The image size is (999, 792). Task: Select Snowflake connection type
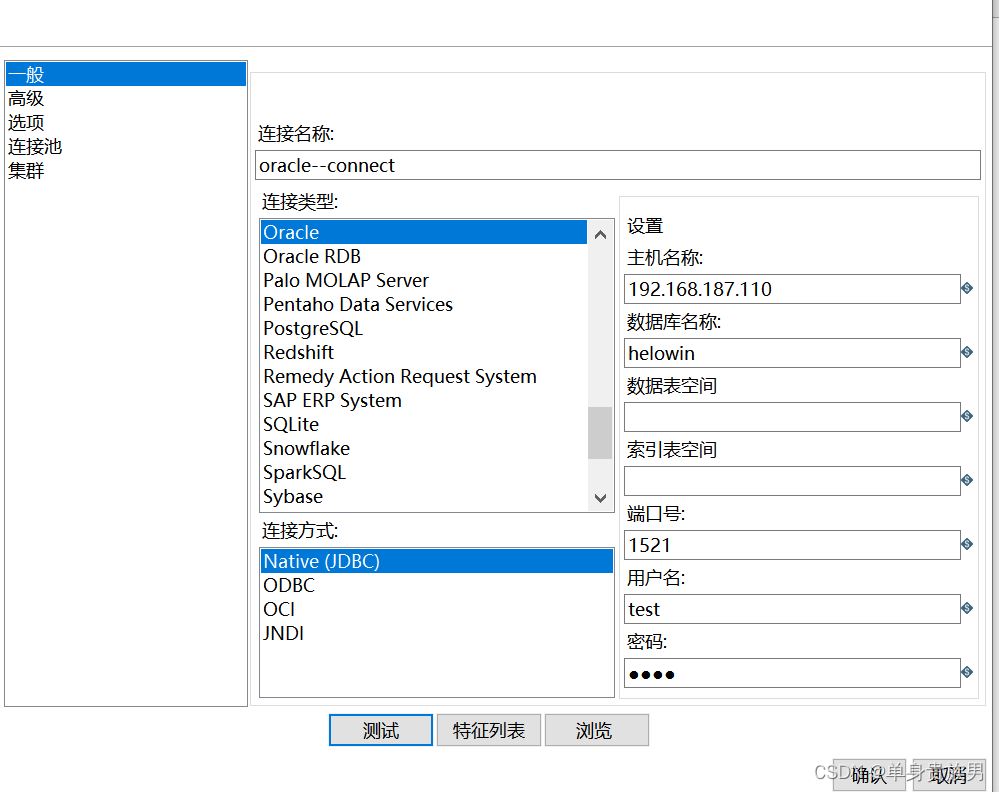[x=424, y=448]
